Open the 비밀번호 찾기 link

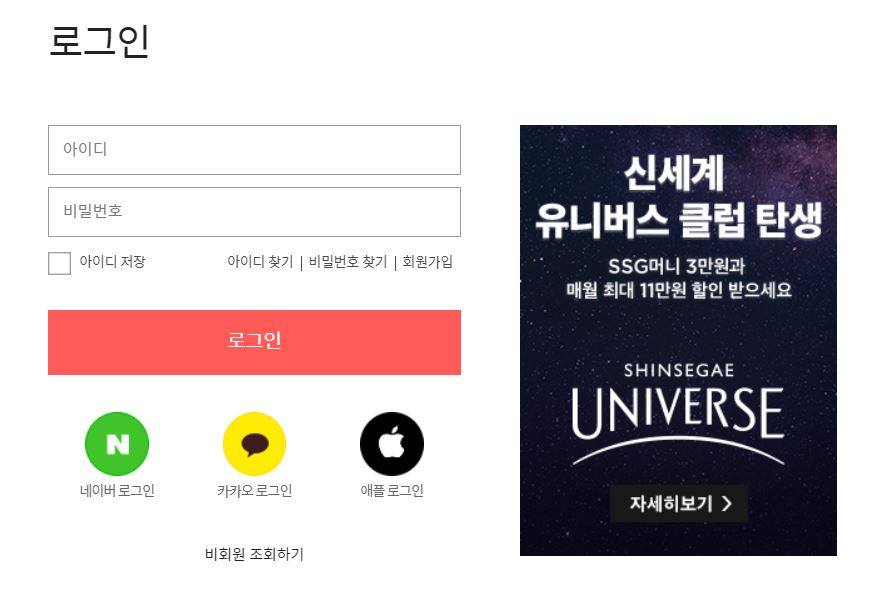click(x=348, y=262)
